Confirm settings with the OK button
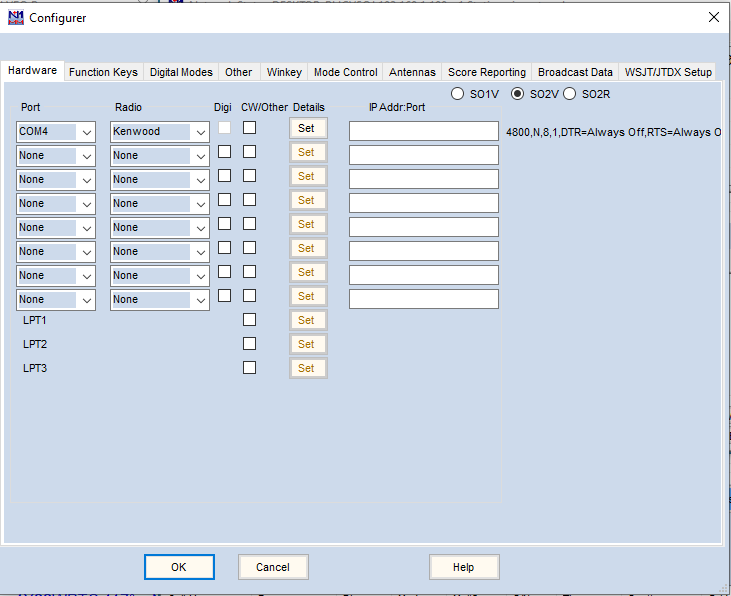This screenshot has height=596, width=731. pyautogui.click(x=179, y=567)
